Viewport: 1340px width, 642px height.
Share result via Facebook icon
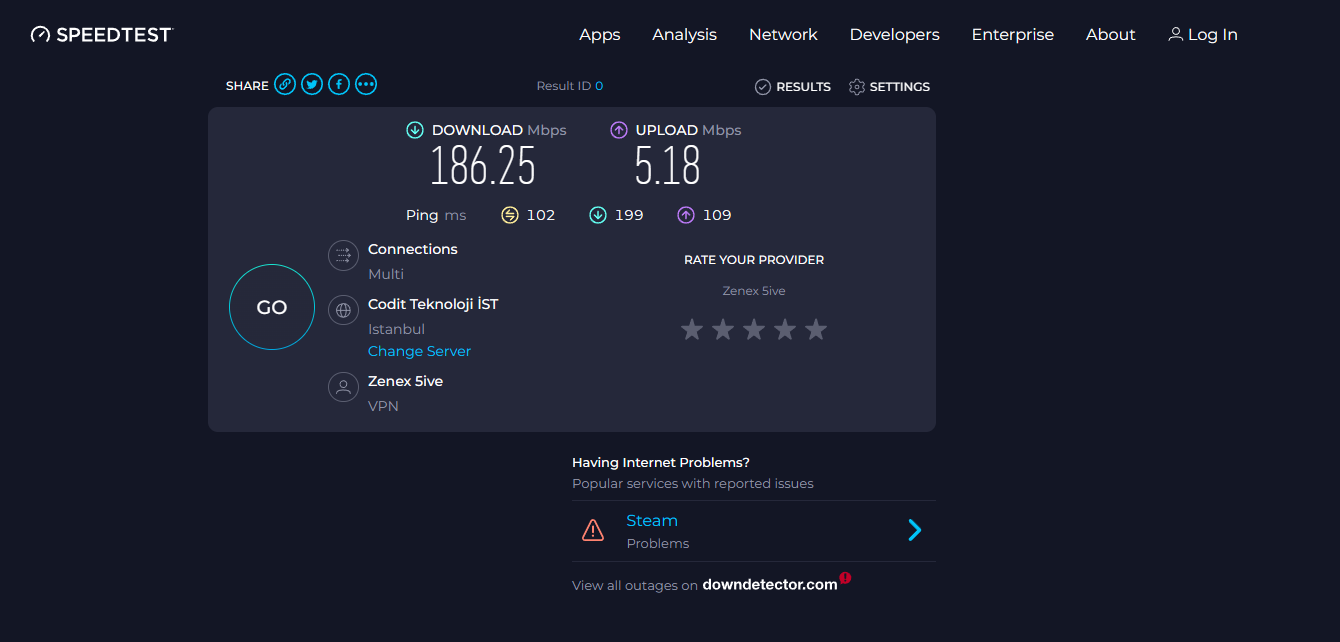click(339, 85)
